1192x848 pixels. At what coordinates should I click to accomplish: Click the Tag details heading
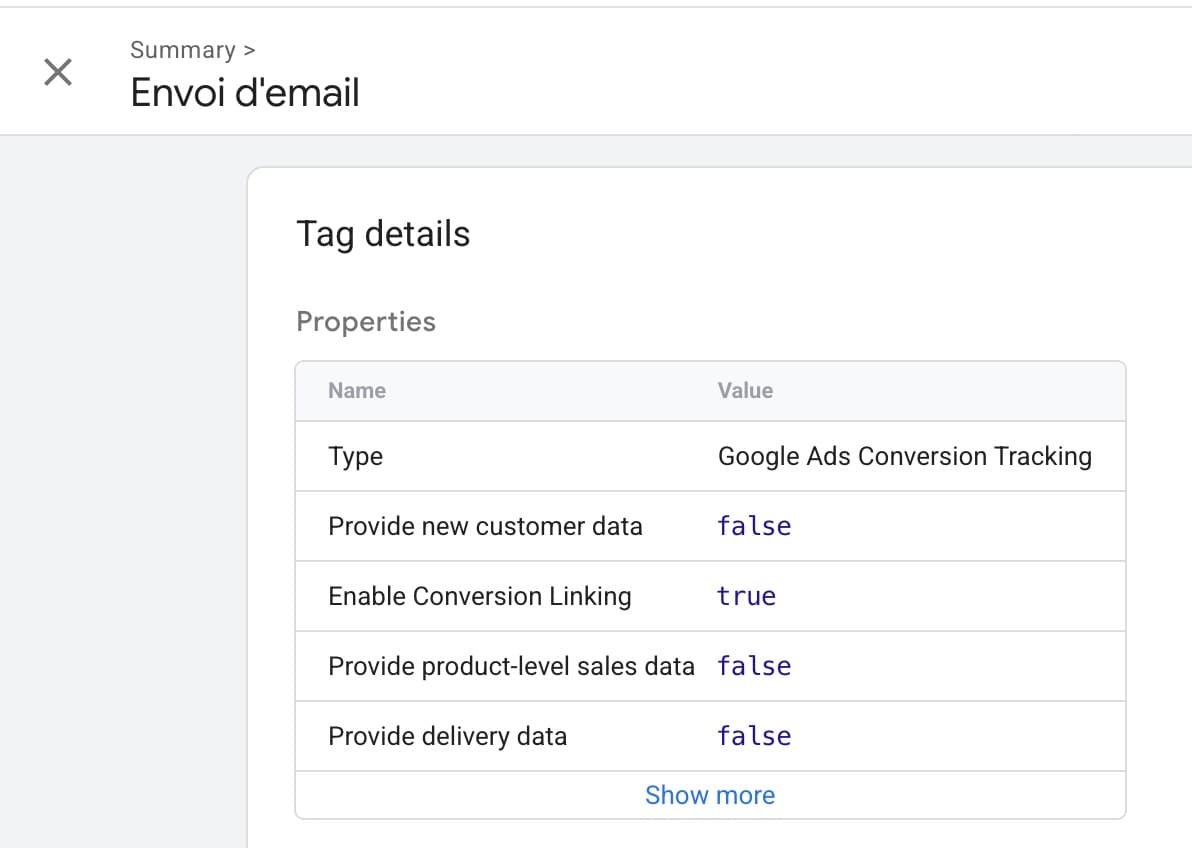[x=383, y=234]
